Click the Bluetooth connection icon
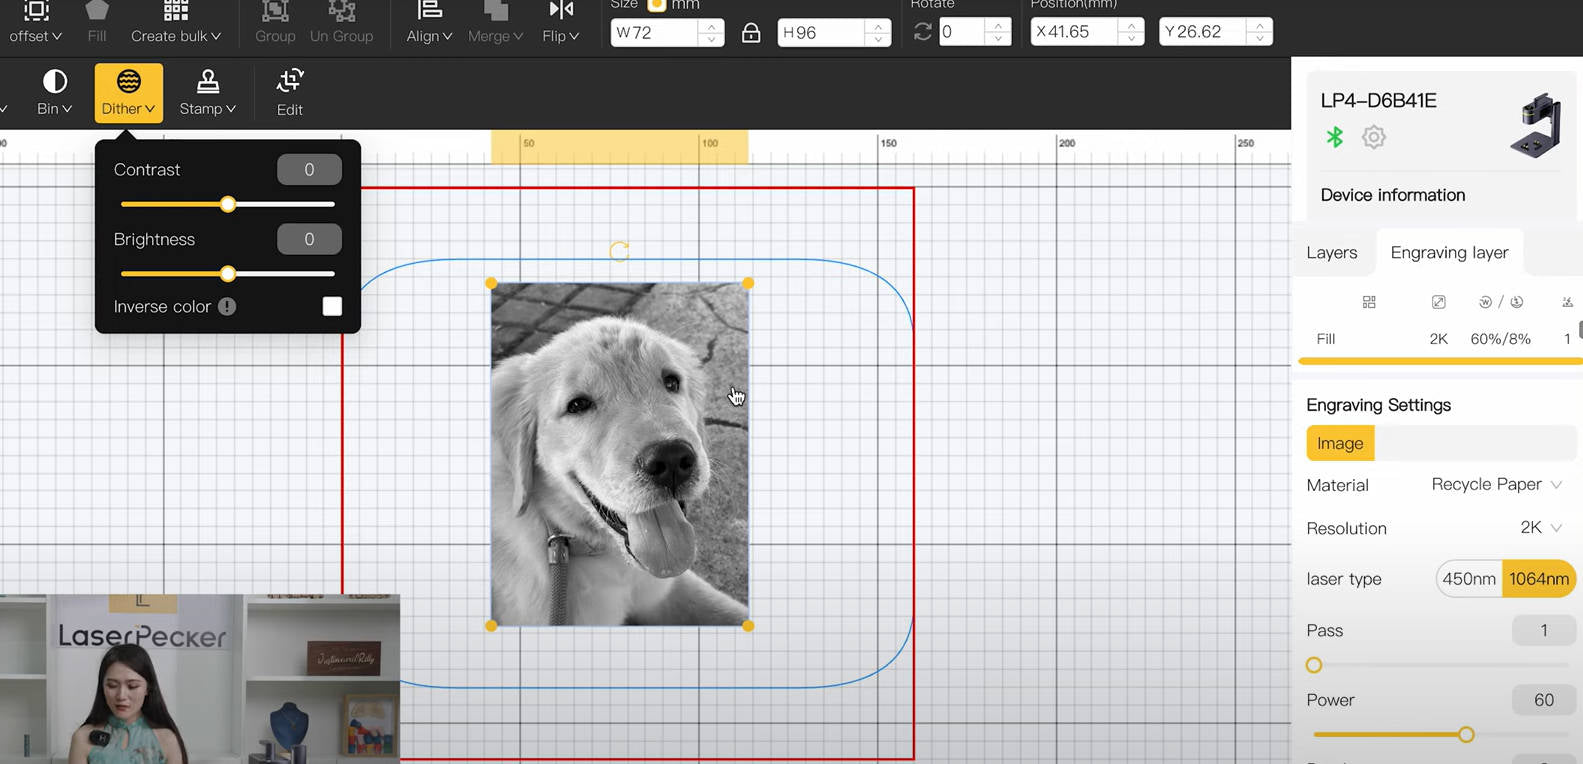The image size is (1583, 764). [x=1334, y=137]
